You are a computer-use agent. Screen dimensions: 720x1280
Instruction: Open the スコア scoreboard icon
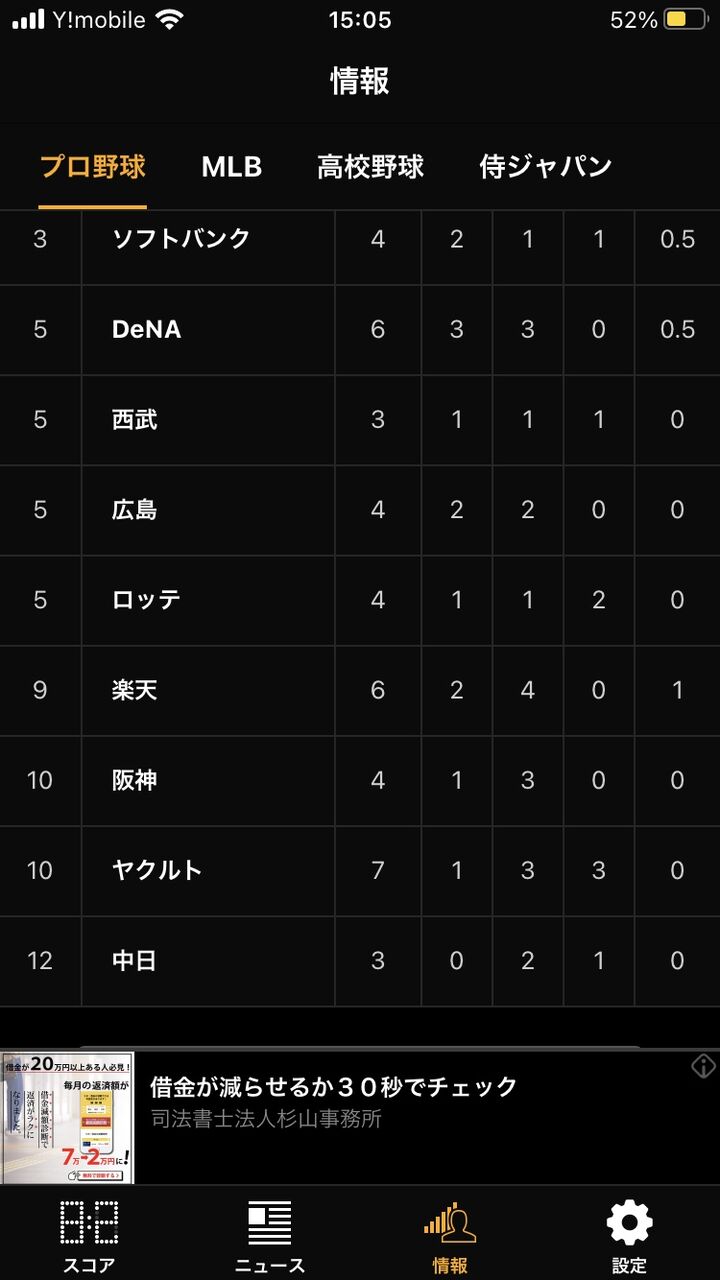(x=90, y=1222)
